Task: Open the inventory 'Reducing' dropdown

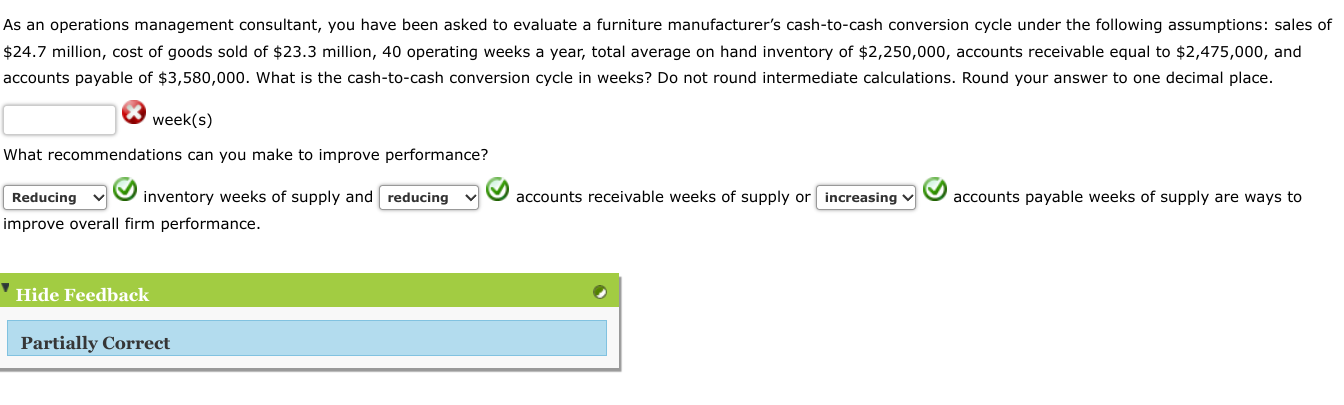Action: point(55,197)
